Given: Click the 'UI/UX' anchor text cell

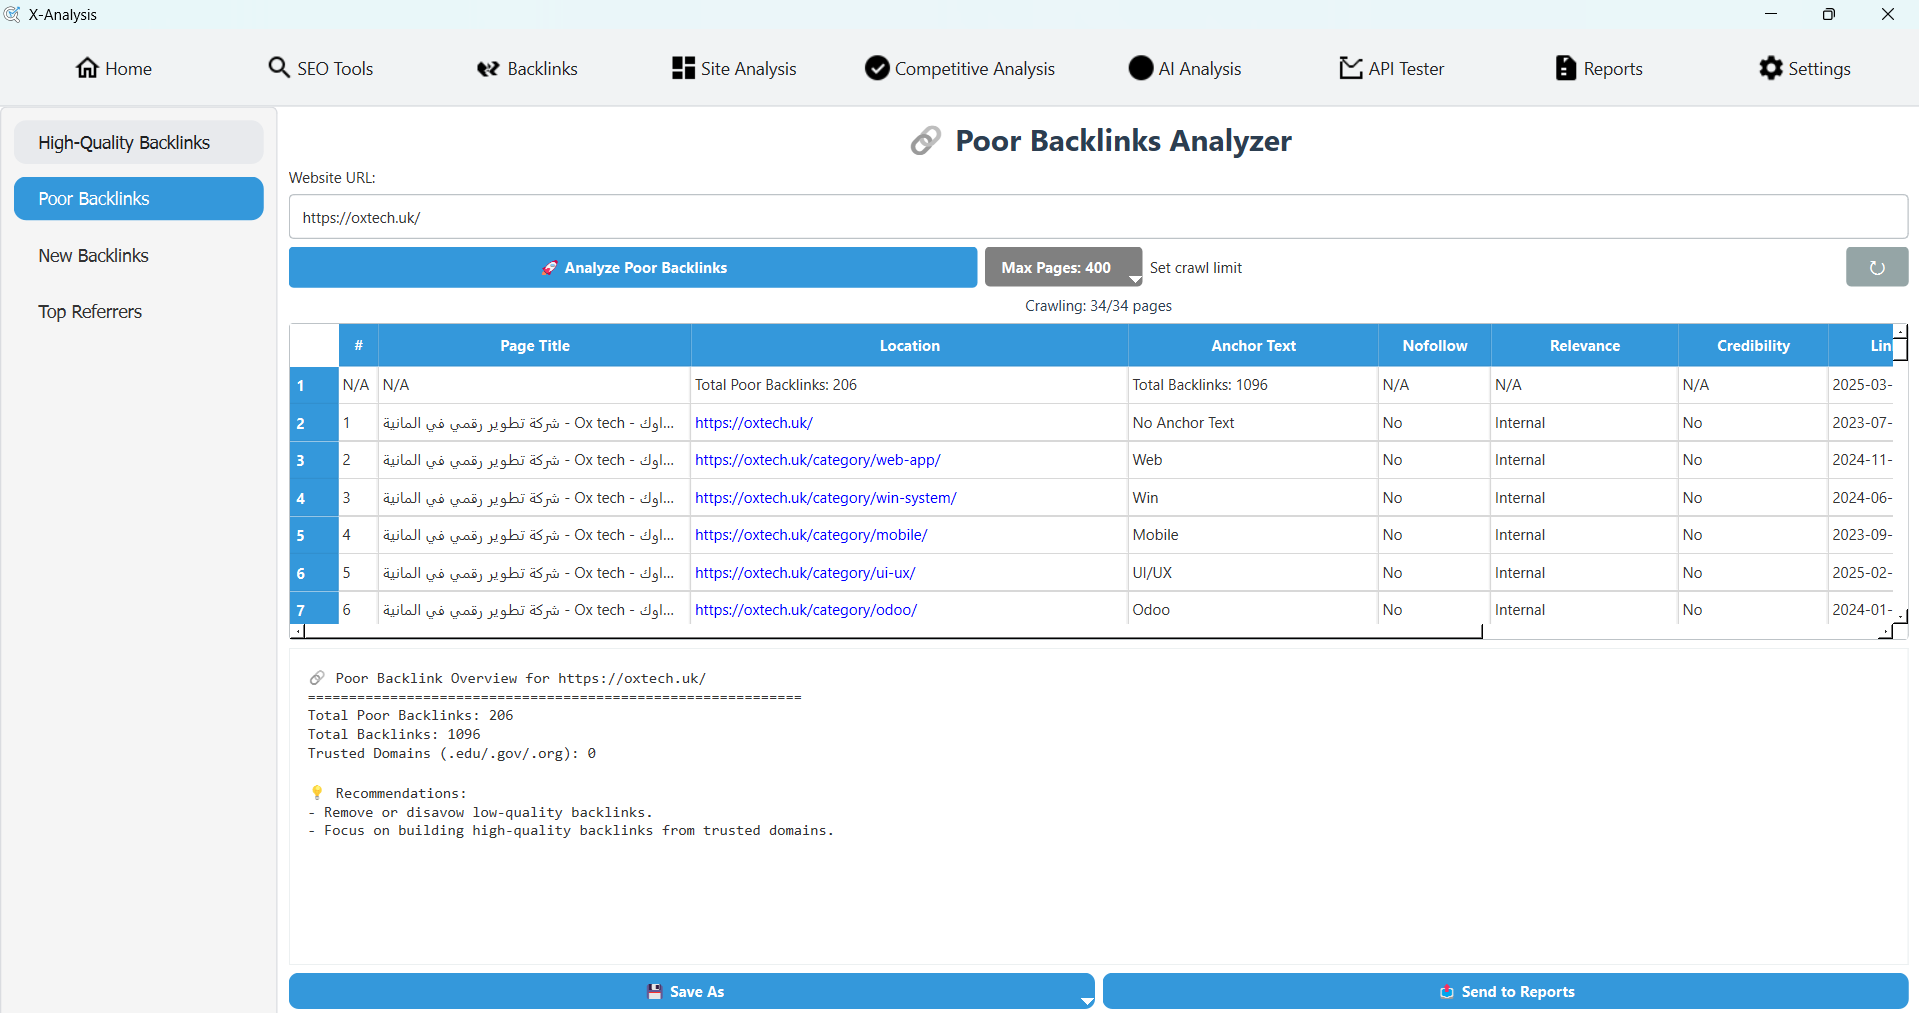Looking at the screenshot, I should pos(1253,573).
